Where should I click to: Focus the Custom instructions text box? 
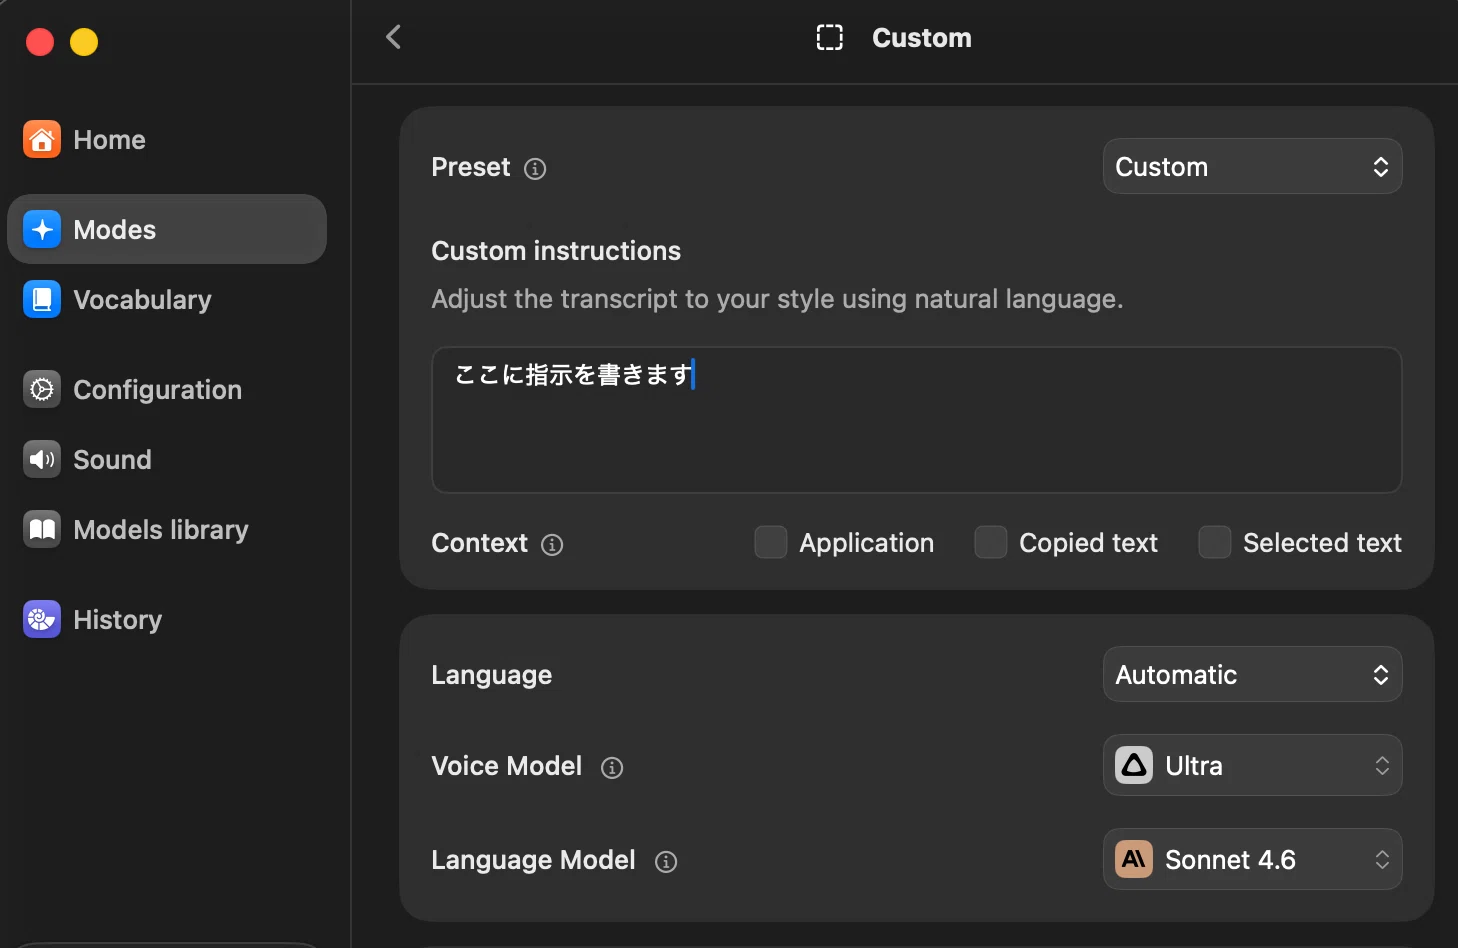916,420
